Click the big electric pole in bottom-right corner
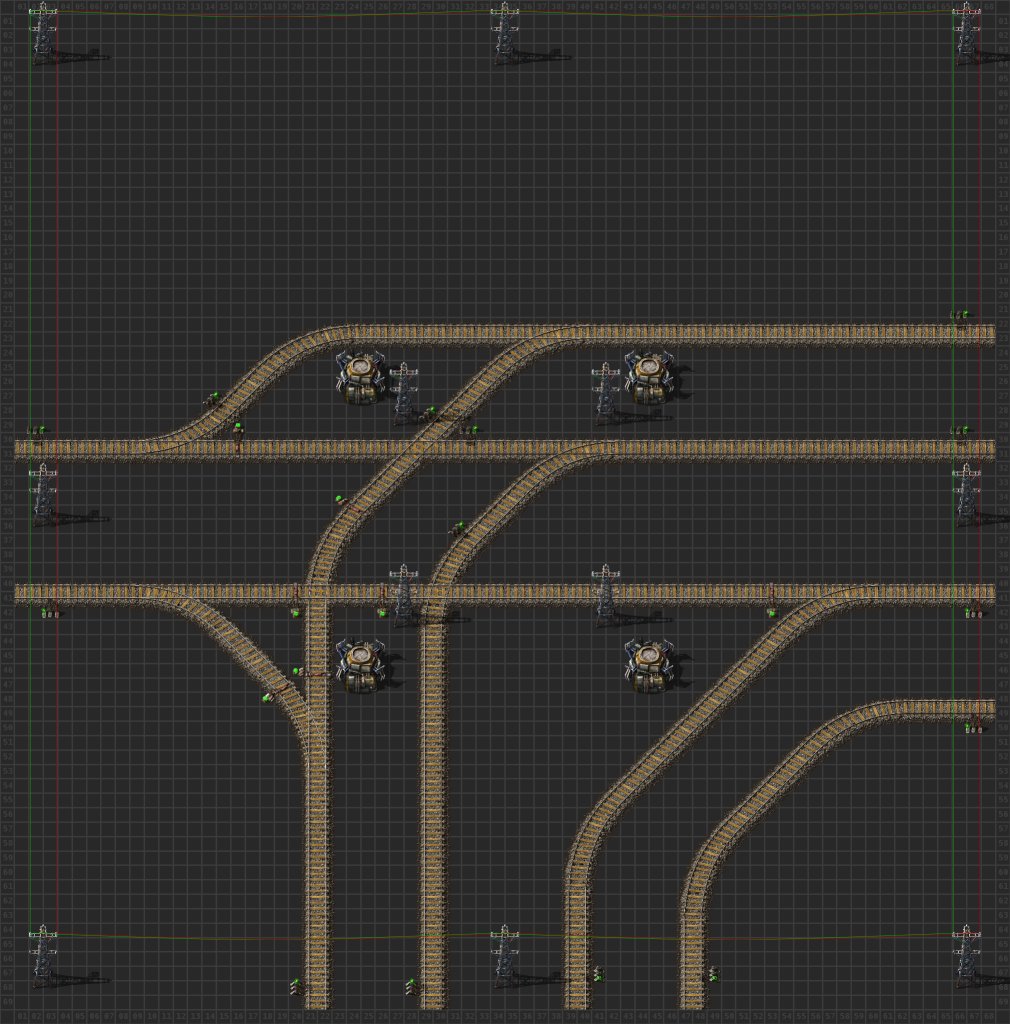 tap(966, 955)
